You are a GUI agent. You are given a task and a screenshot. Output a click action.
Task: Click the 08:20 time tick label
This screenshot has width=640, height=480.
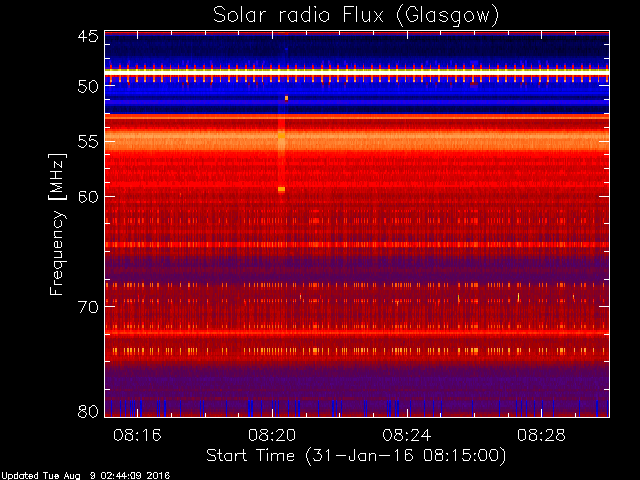tap(272, 436)
